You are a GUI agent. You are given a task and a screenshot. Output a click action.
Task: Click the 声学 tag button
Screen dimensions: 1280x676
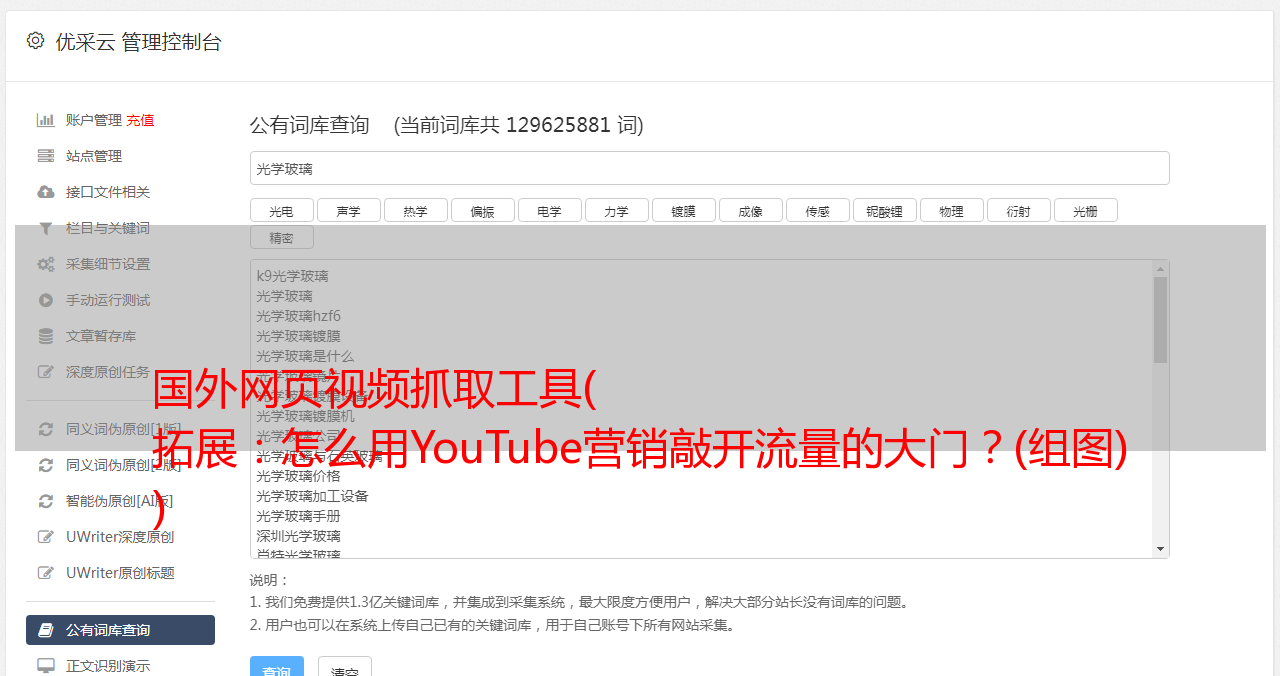348,211
